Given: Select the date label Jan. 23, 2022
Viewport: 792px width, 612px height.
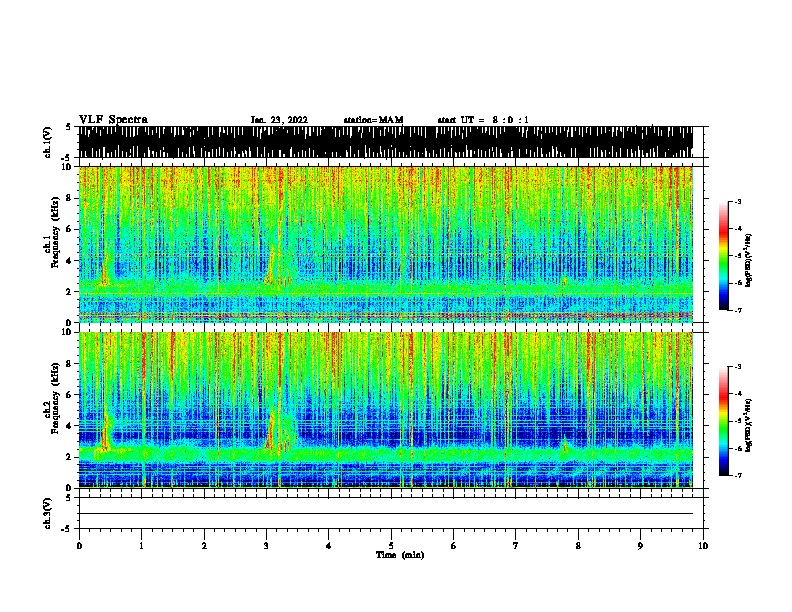Looking at the screenshot, I should (279, 120).
